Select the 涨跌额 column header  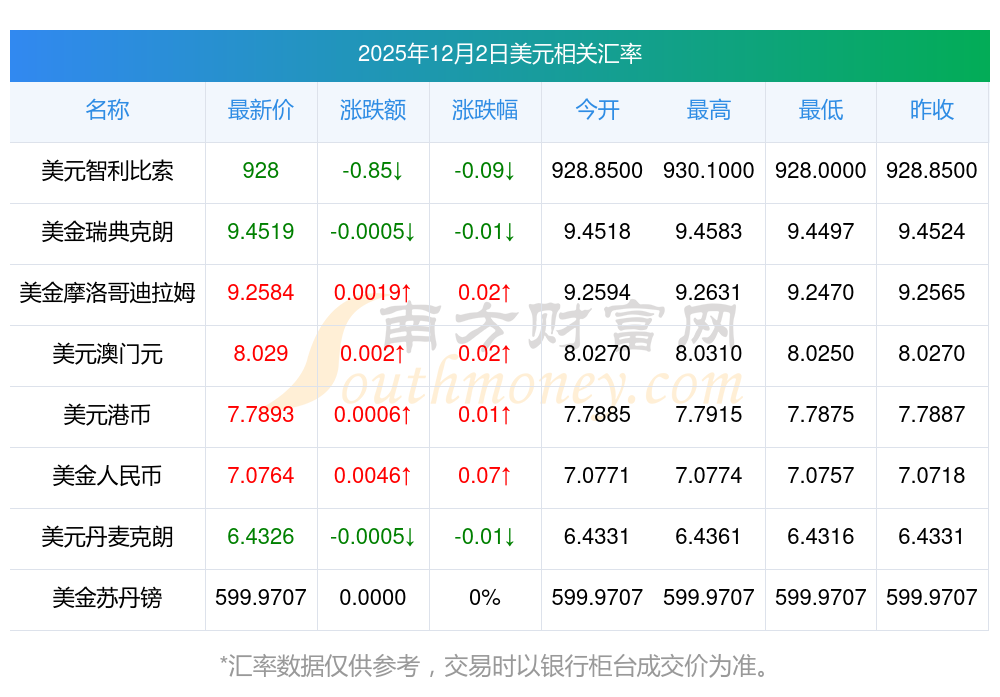(373, 110)
